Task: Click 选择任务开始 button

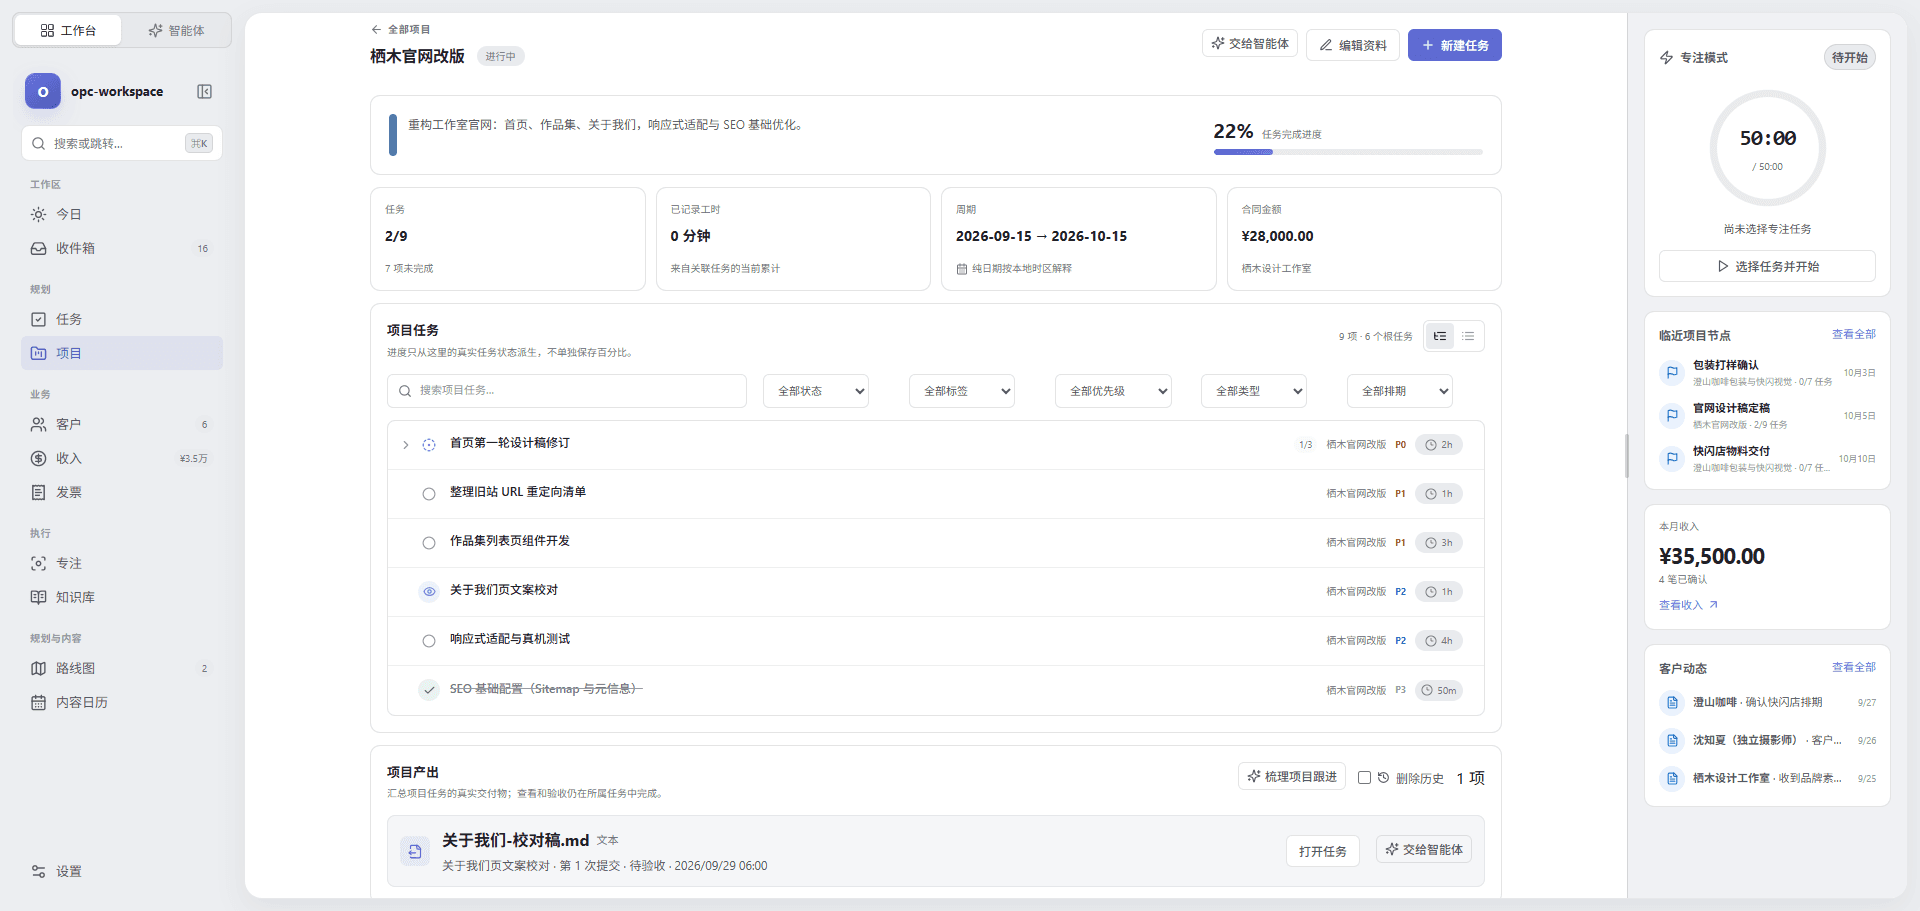Action: pyautogui.click(x=1767, y=266)
